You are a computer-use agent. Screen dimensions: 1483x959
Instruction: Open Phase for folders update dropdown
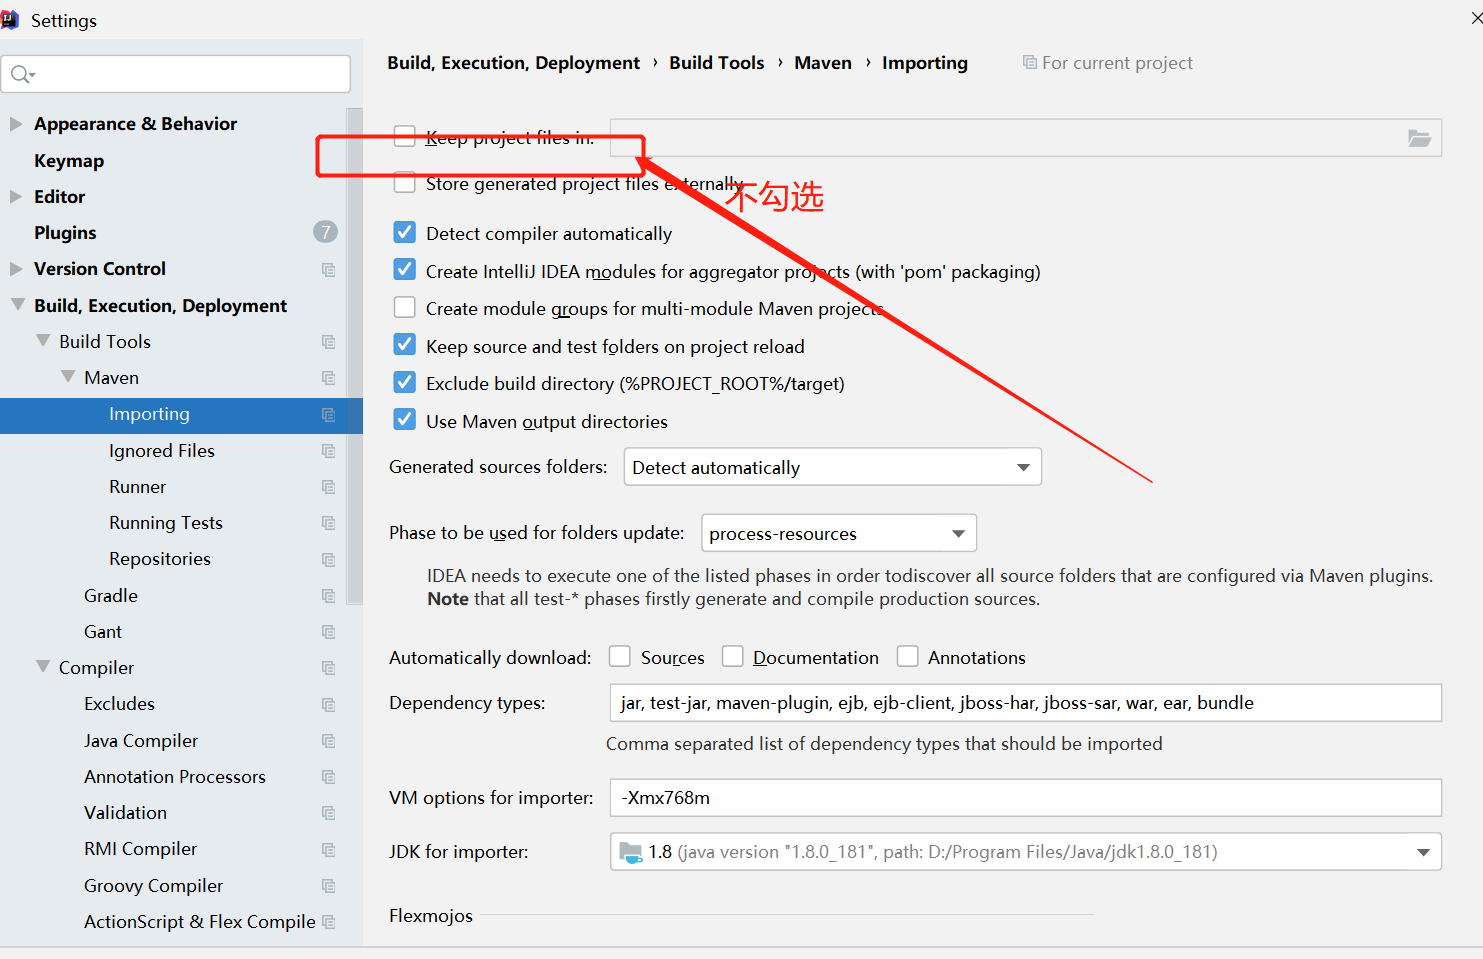click(x=839, y=533)
